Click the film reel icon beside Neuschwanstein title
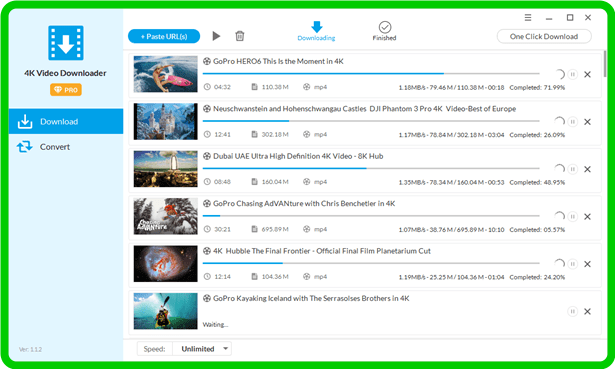Viewport: 615px width, 369px height. tap(207, 109)
